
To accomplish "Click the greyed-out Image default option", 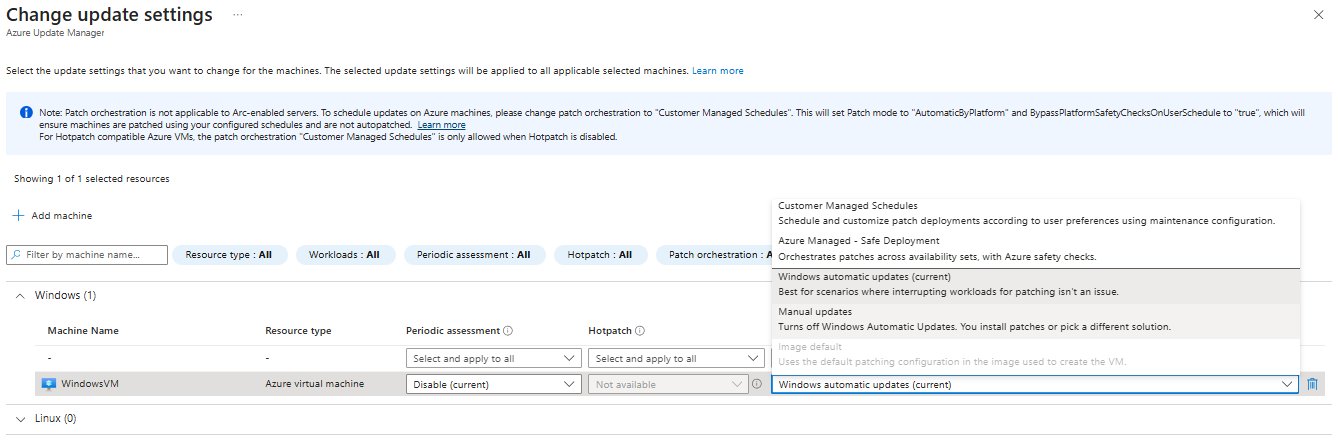I will tap(1036, 354).
